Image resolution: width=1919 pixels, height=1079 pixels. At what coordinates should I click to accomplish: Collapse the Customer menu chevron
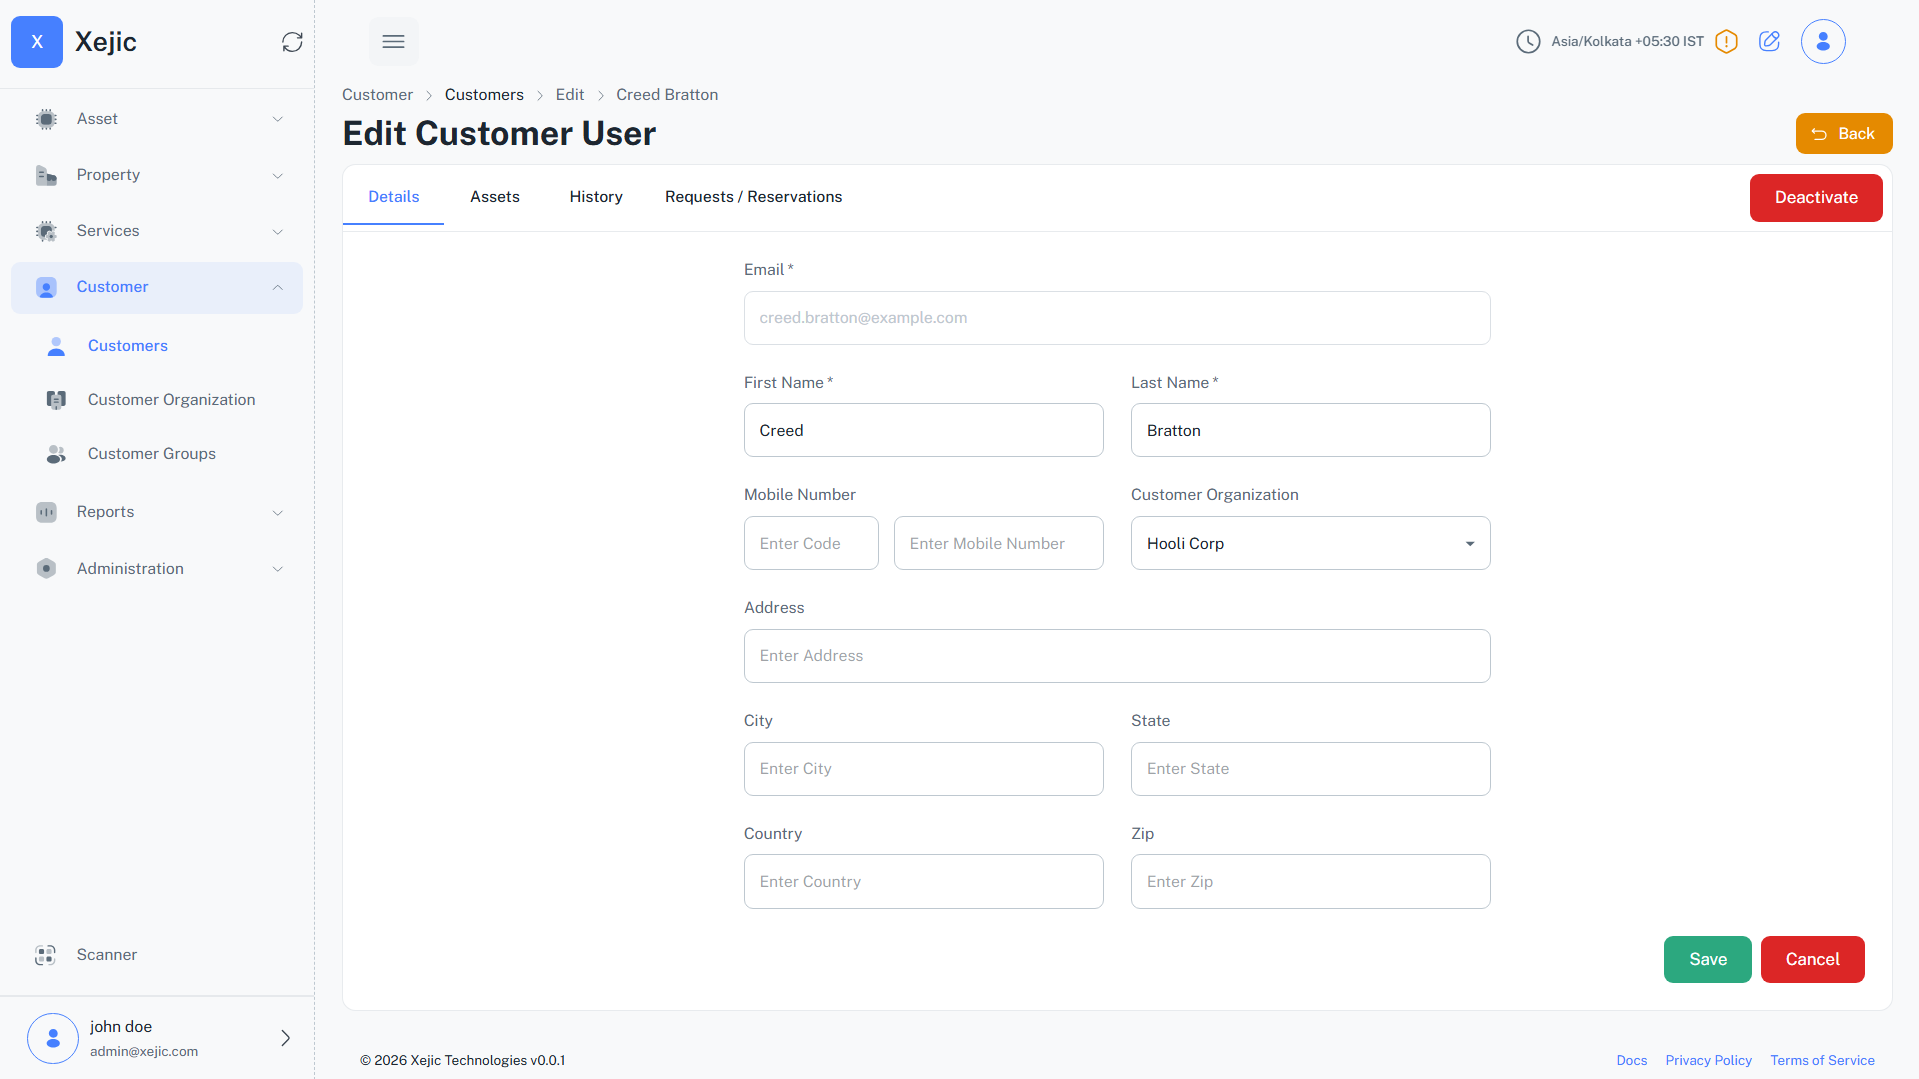278,287
